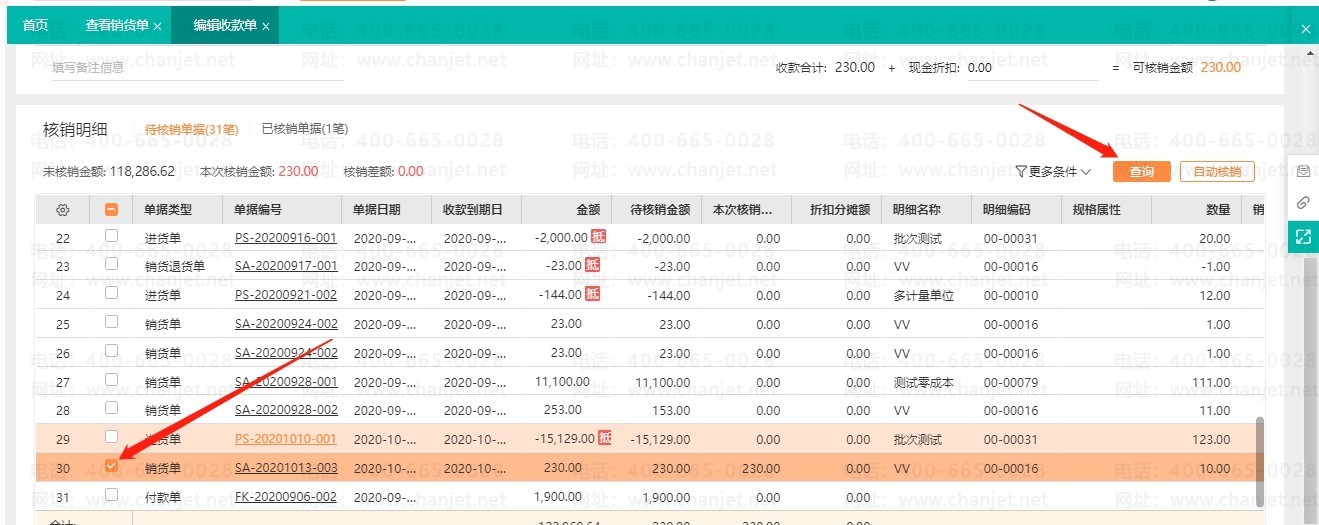Click the 现金折扣 input field
This screenshot has width=1319, height=525.
point(1033,67)
